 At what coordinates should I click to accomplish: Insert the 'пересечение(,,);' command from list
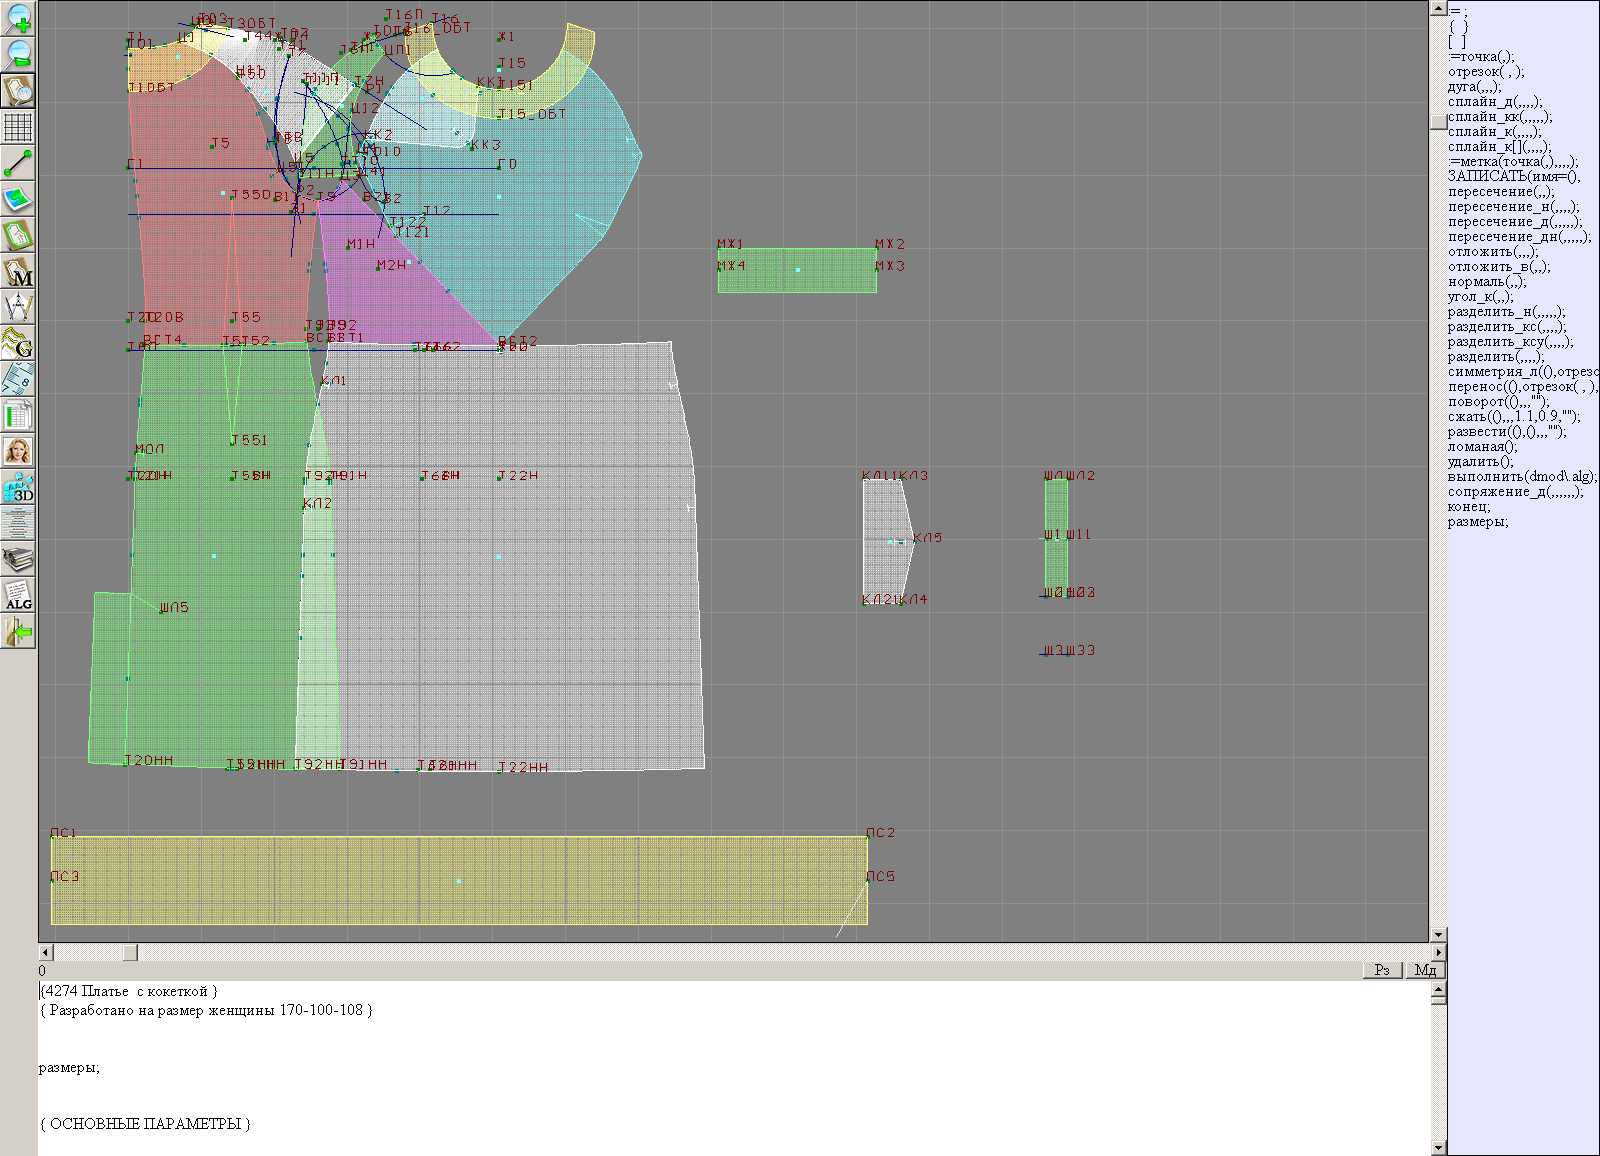point(1501,192)
